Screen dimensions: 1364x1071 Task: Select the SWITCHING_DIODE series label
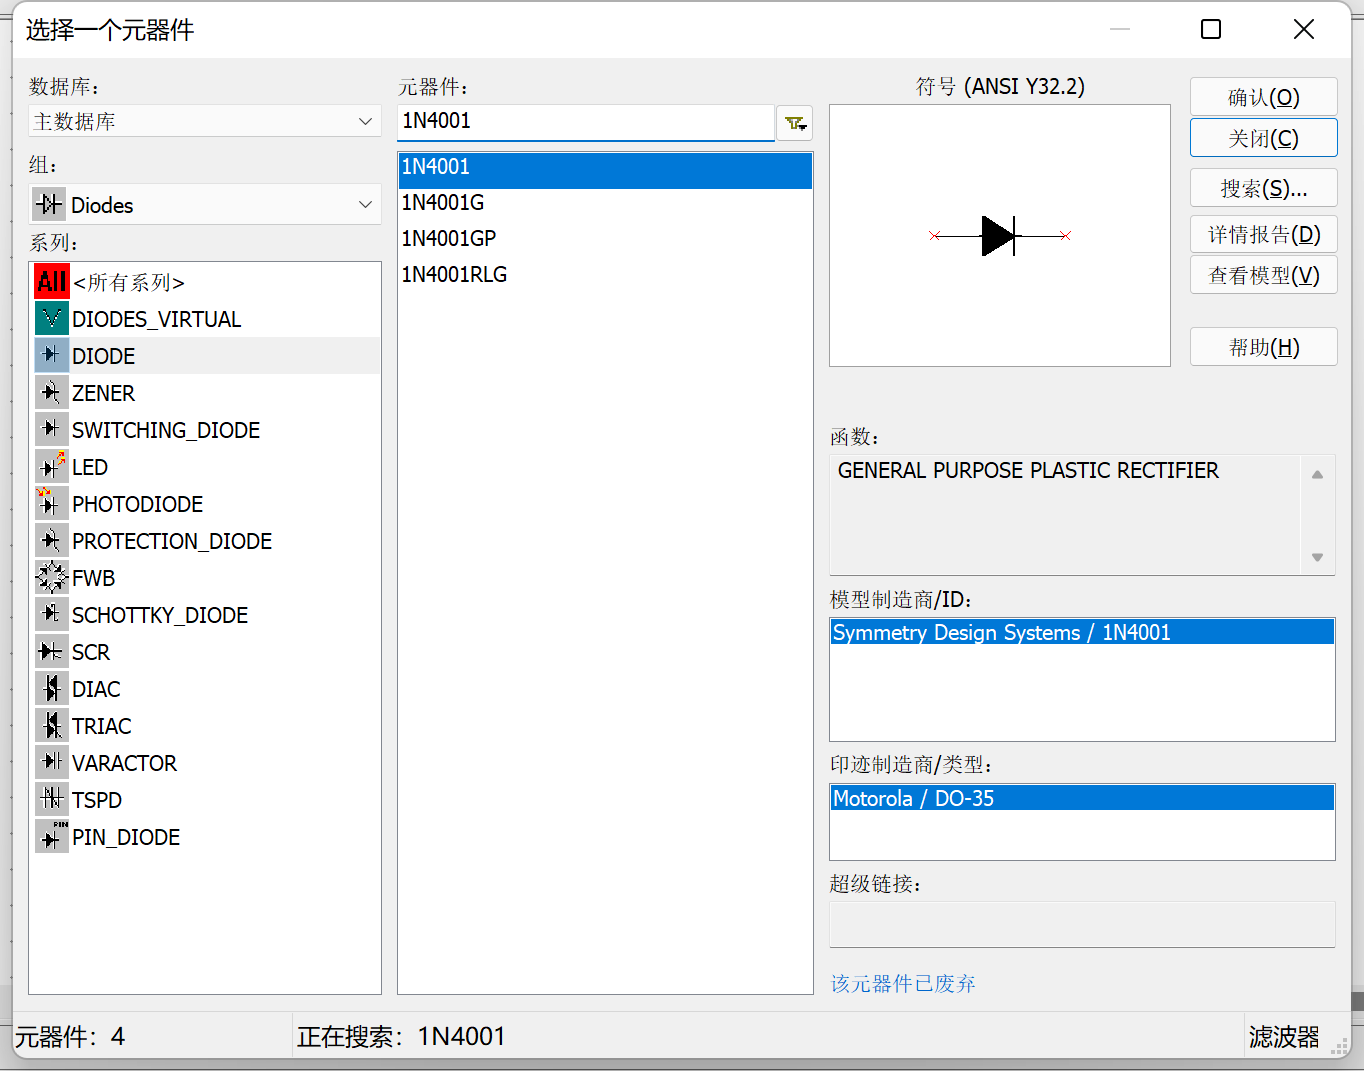166,431
